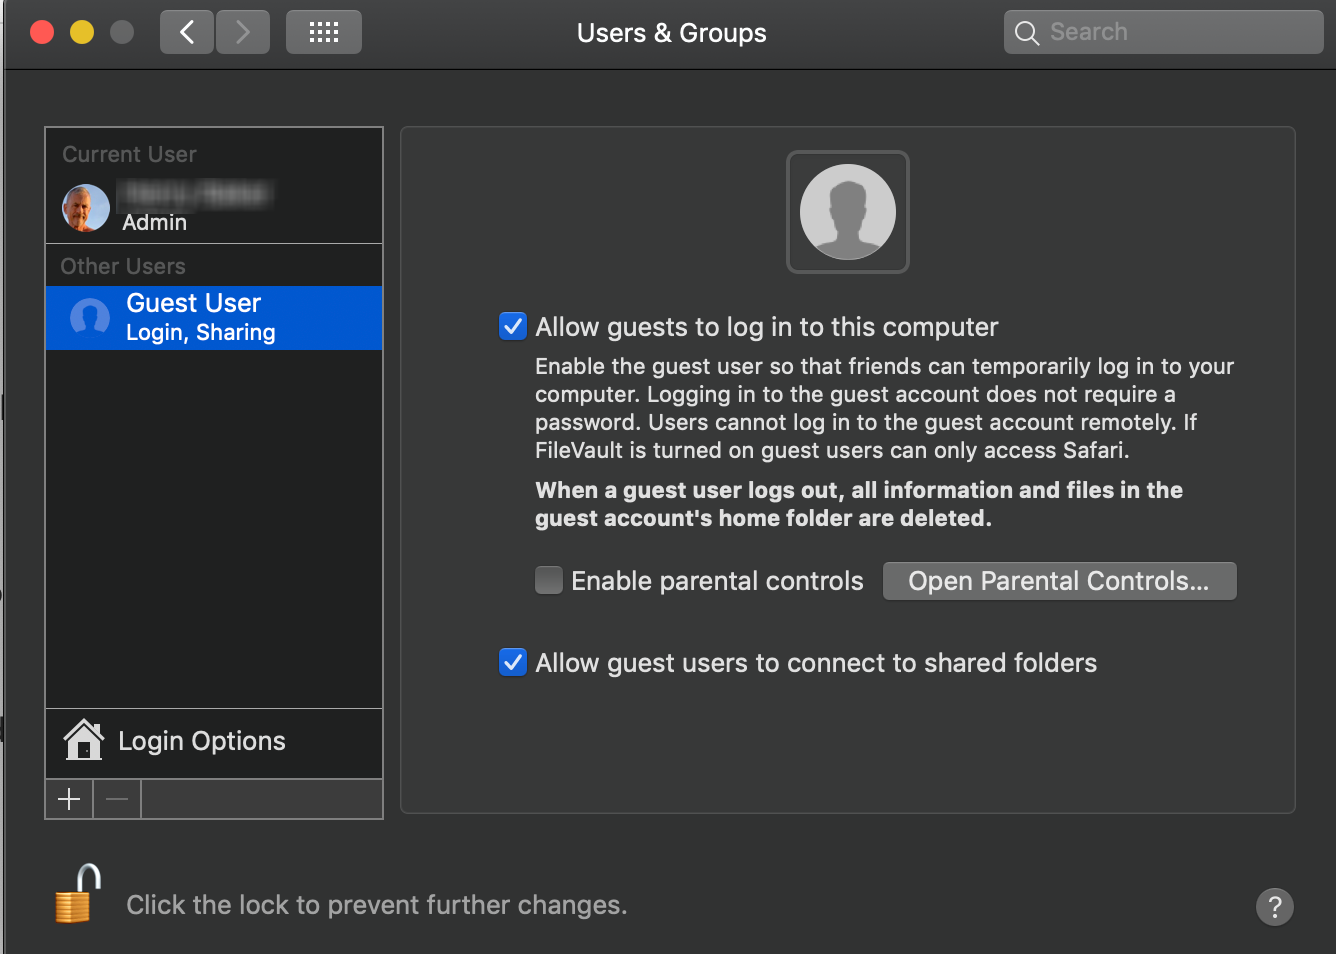Click the Admin user profile photo
Image resolution: width=1336 pixels, height=954 pixels.
pos(86,208)
